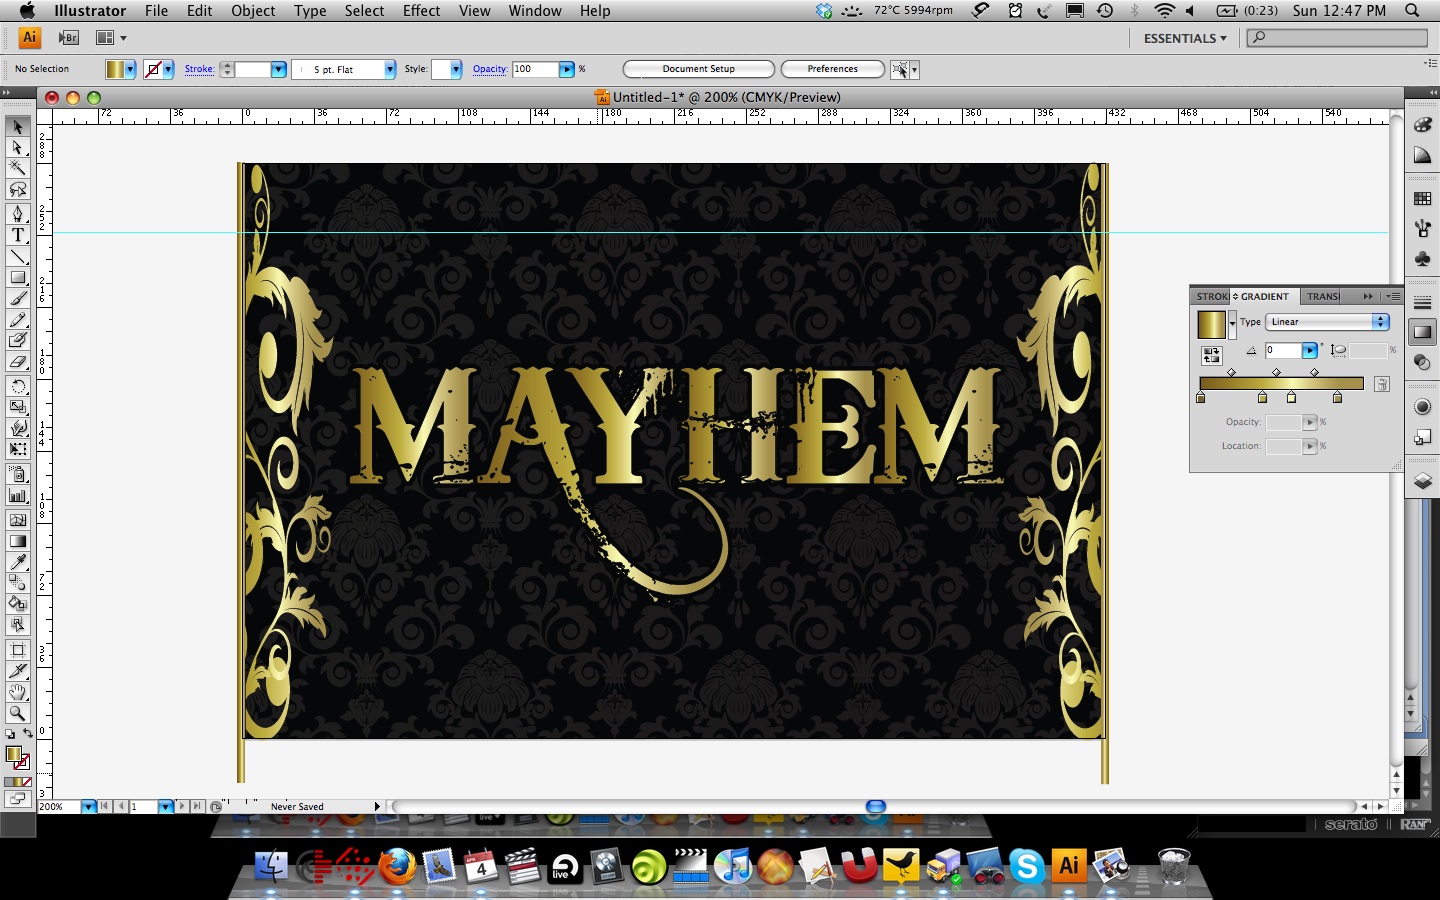The width and height of the screenshot is (1440, 900).
Task: Expand the ESSENTIALS workspace dropdown
Action: (1185, 38)
